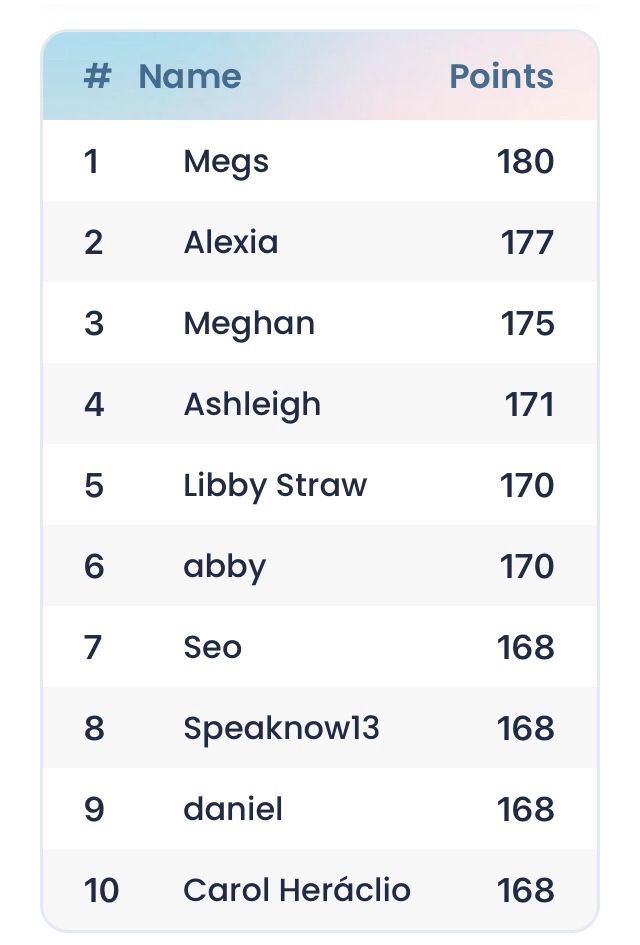
Task: Click rank number 10
Action: [101, 890]
